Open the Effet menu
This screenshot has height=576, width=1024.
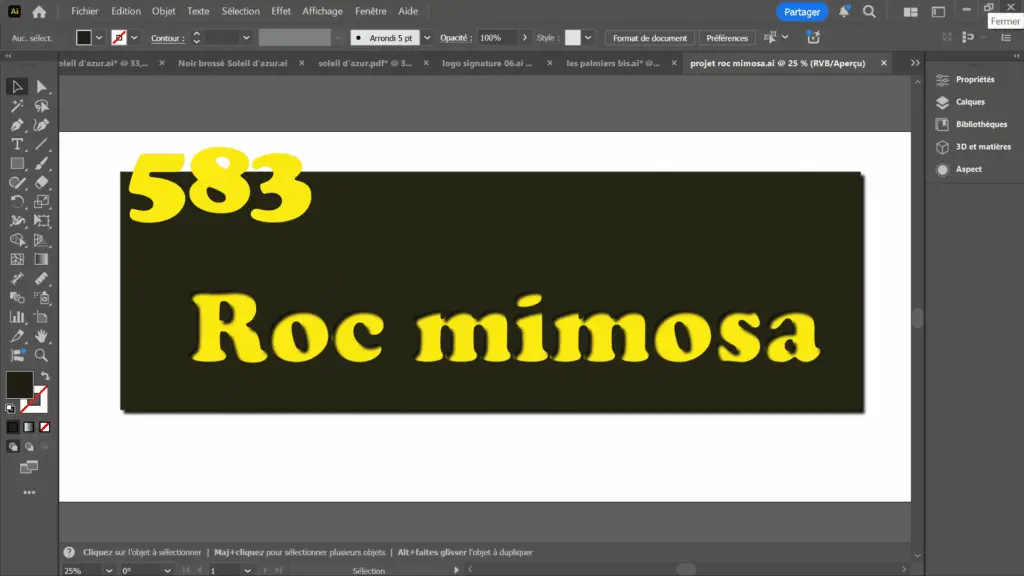281,11
